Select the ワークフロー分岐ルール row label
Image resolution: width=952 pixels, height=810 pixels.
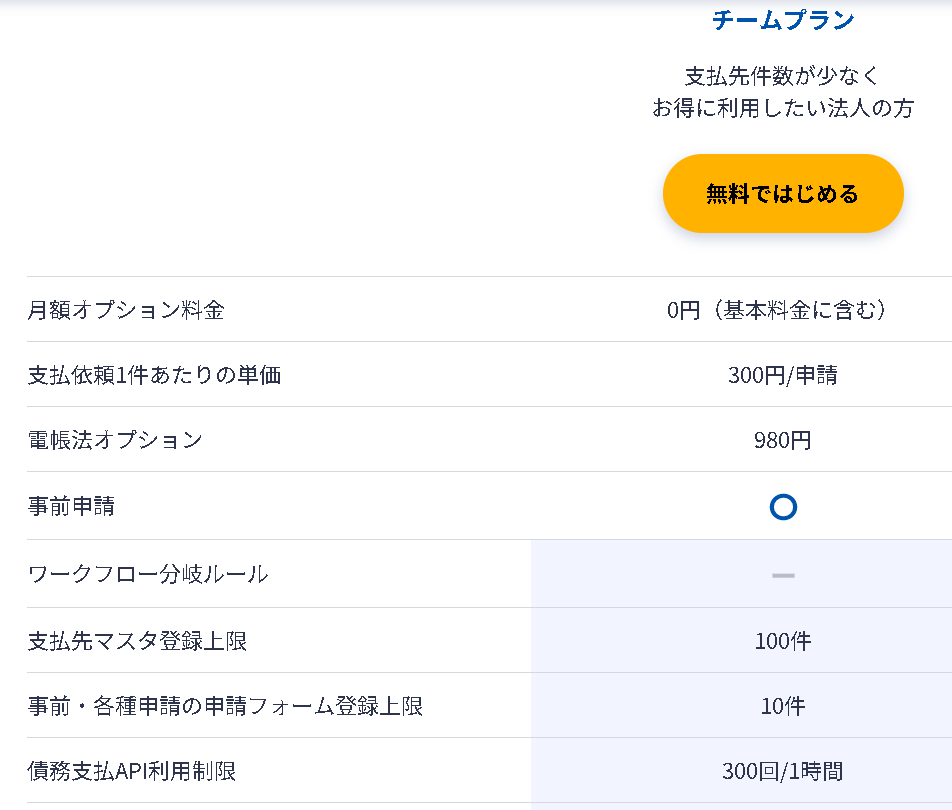pos(148,574)
